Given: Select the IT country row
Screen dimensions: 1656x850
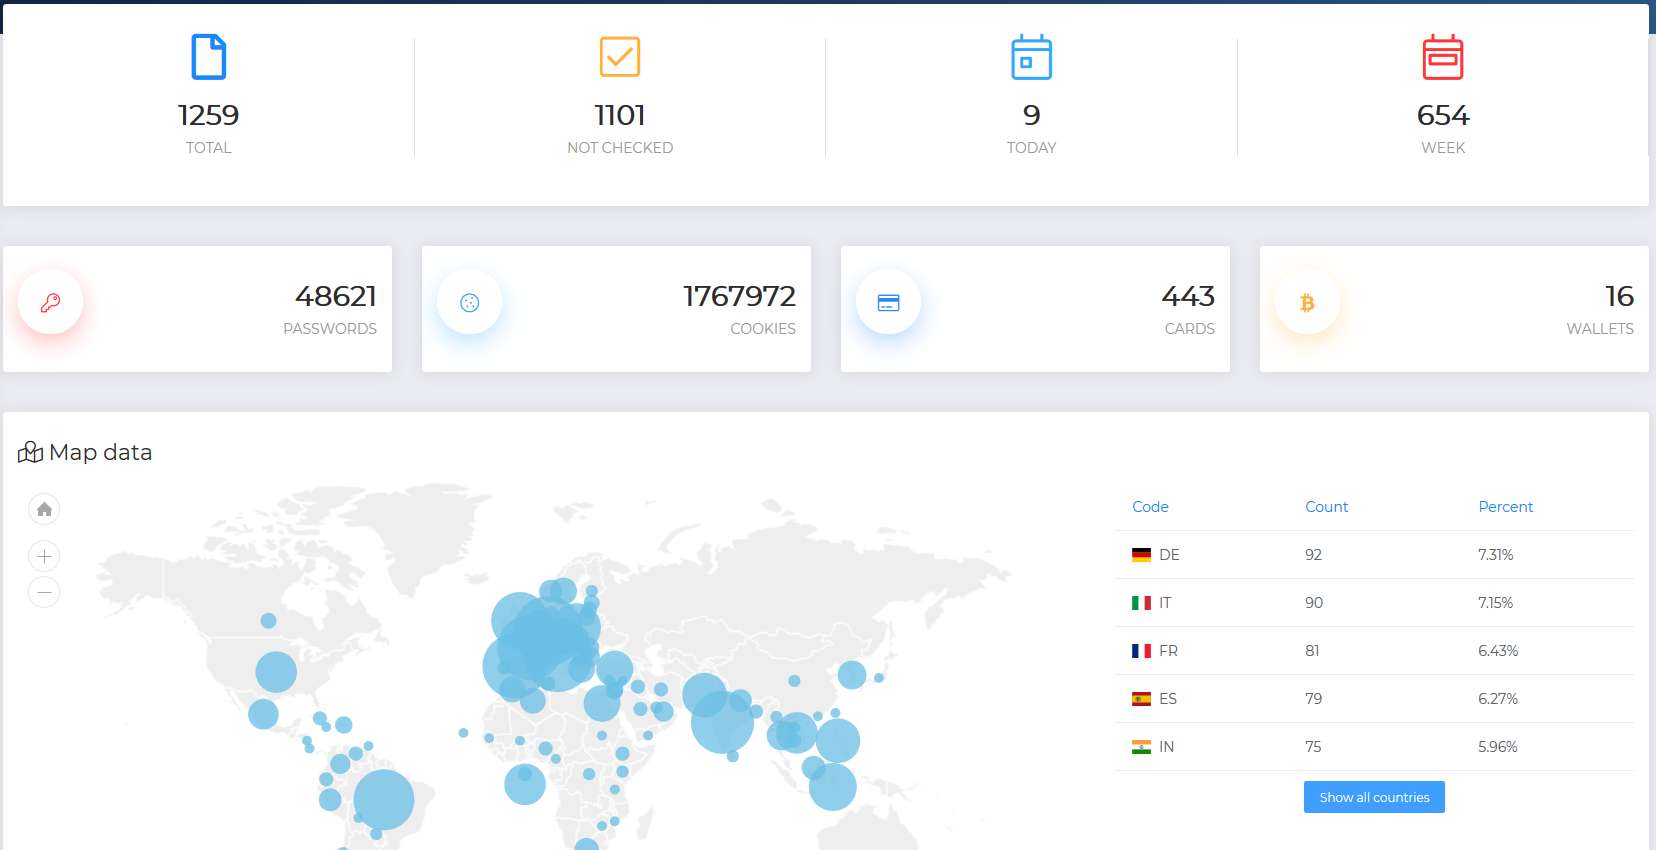Looking at the screenshot, I should click(1374, 603).
